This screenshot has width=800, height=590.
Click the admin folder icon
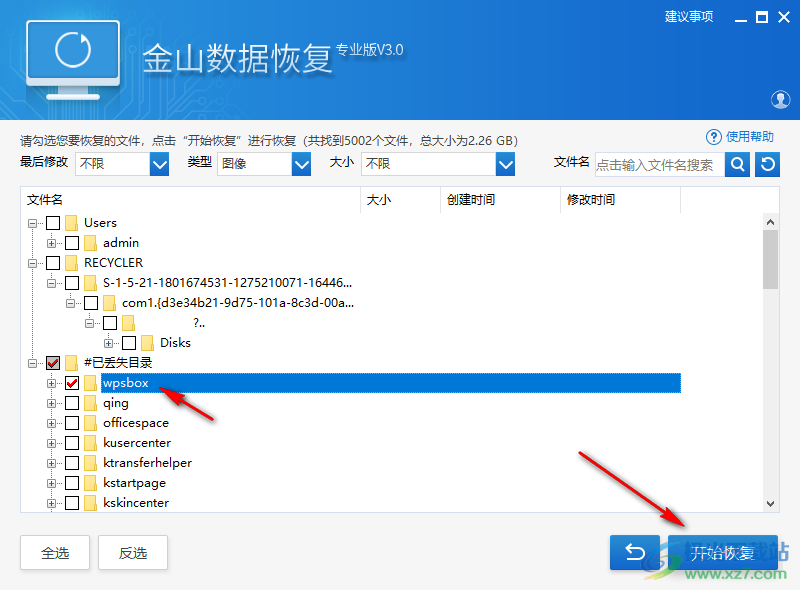(x=90, y=243)
